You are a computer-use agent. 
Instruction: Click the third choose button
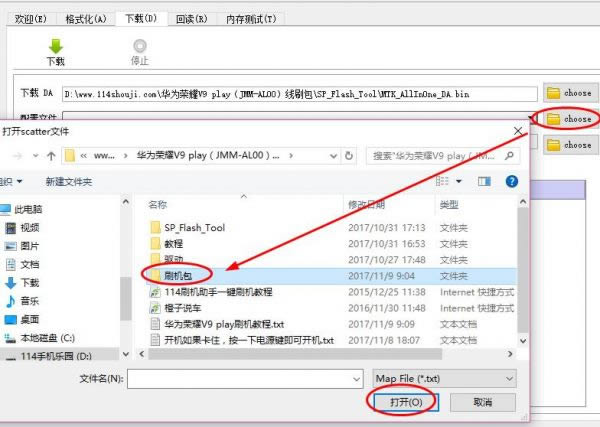click(570, 145)
